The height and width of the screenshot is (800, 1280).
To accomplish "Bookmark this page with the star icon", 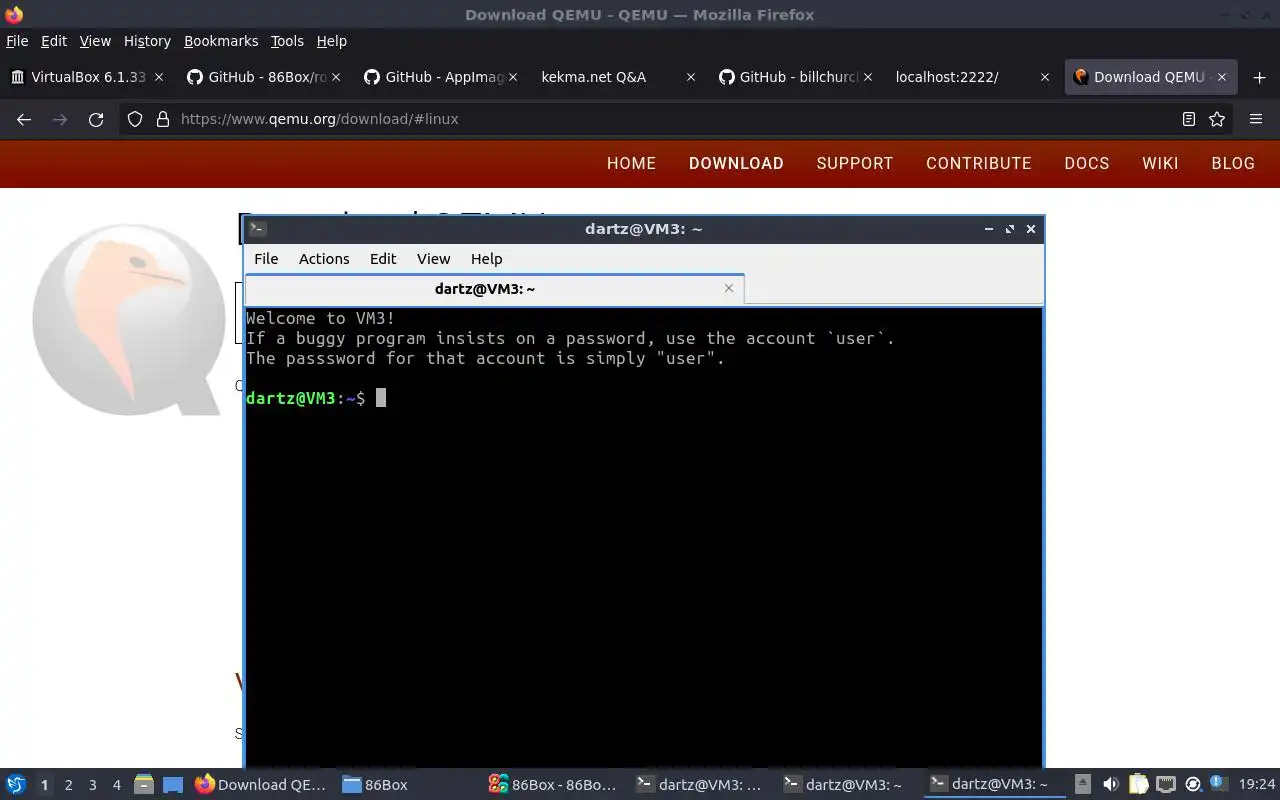I will point(1217,119).
